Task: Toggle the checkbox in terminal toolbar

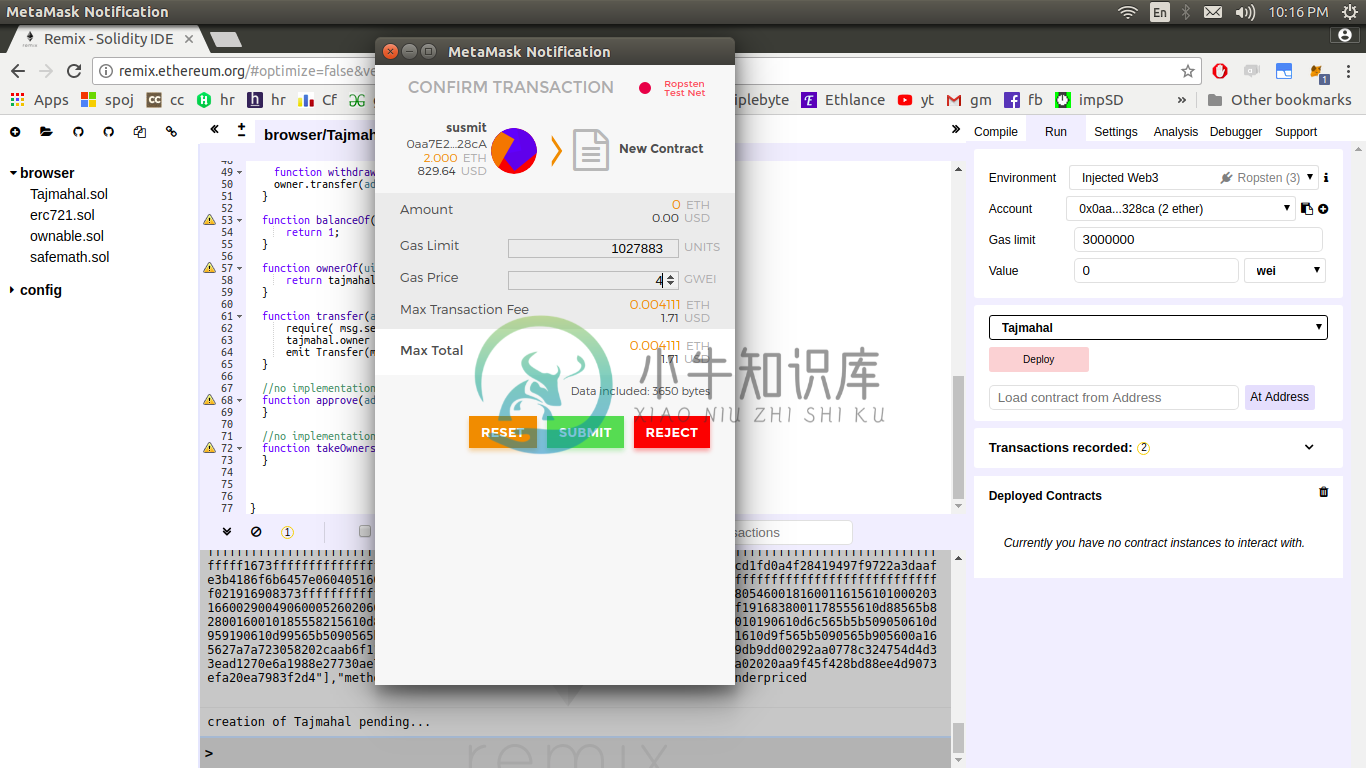Action: 365,532
